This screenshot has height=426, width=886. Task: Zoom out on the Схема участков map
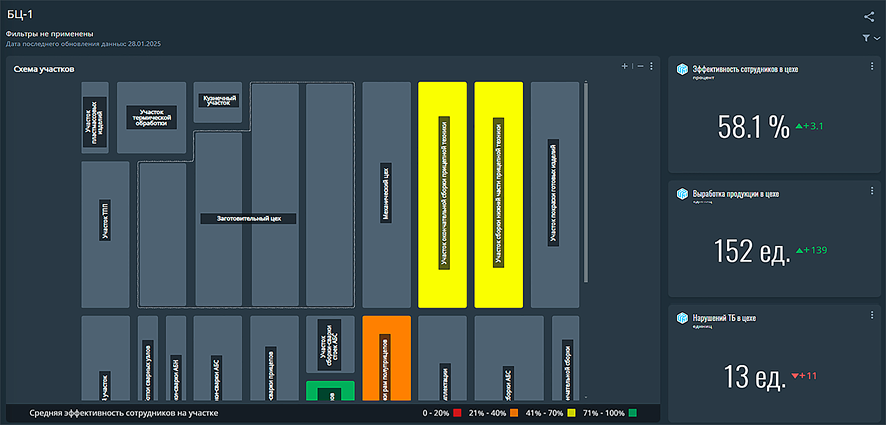pyautogui.click(x=640, y=67)
